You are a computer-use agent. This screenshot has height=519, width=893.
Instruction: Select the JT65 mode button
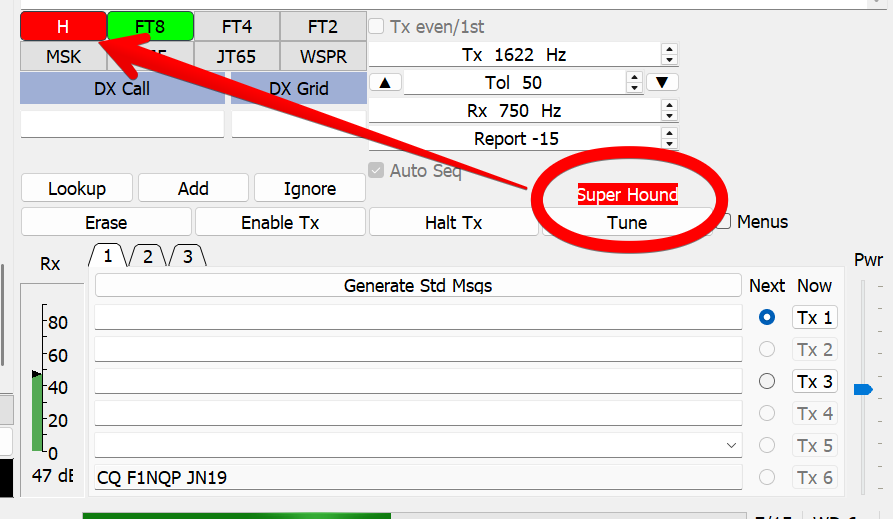click(x=236, y=57)
